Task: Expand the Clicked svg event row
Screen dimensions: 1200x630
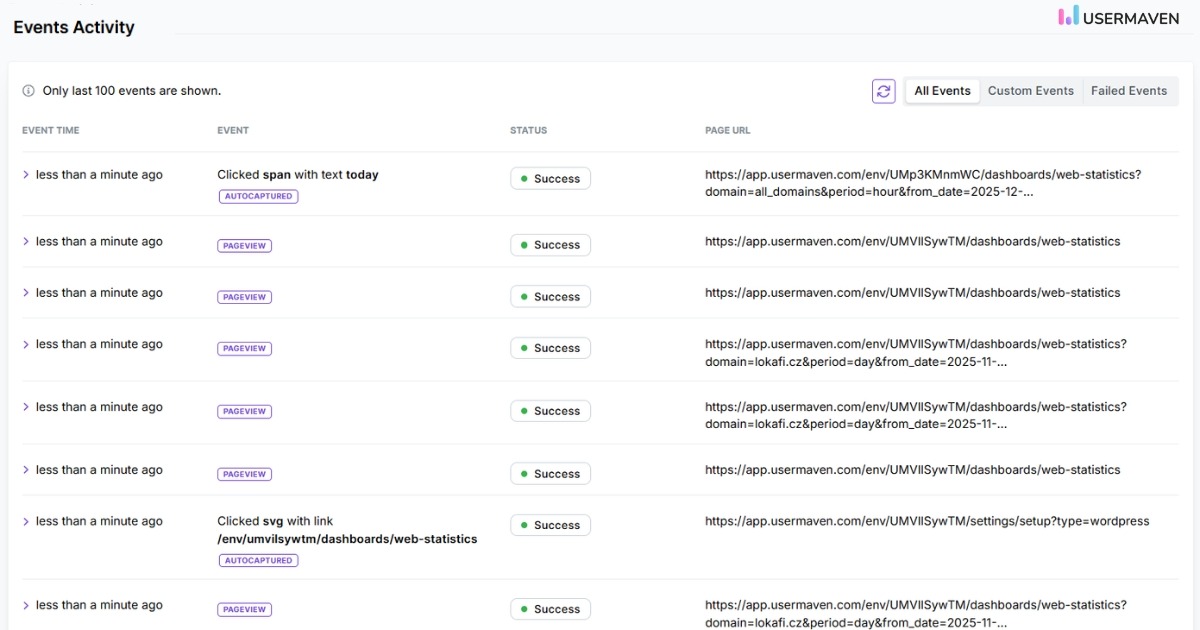Action: coord(25,520)
